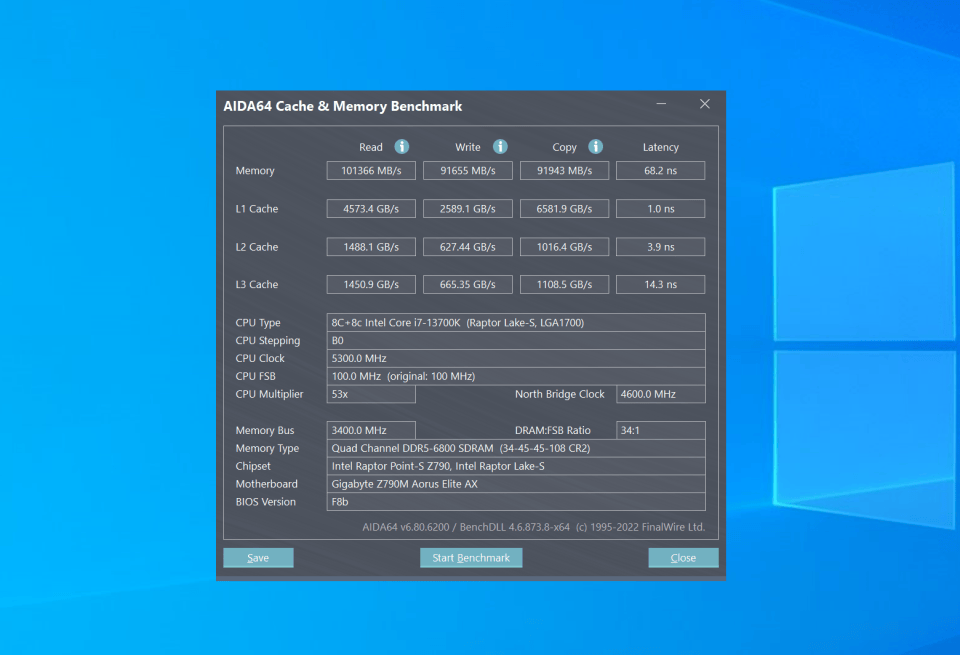Close the window with the X icon
Screen dimensions: 960x655
point(704,105)
